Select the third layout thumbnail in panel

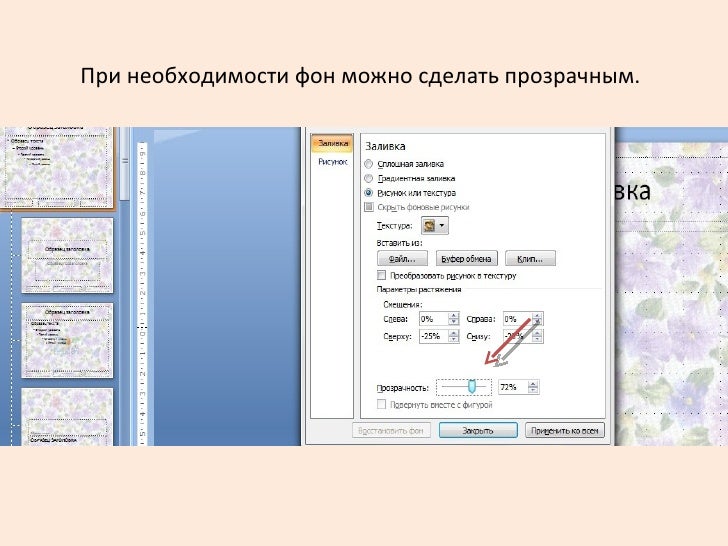[x=67, y=340]
